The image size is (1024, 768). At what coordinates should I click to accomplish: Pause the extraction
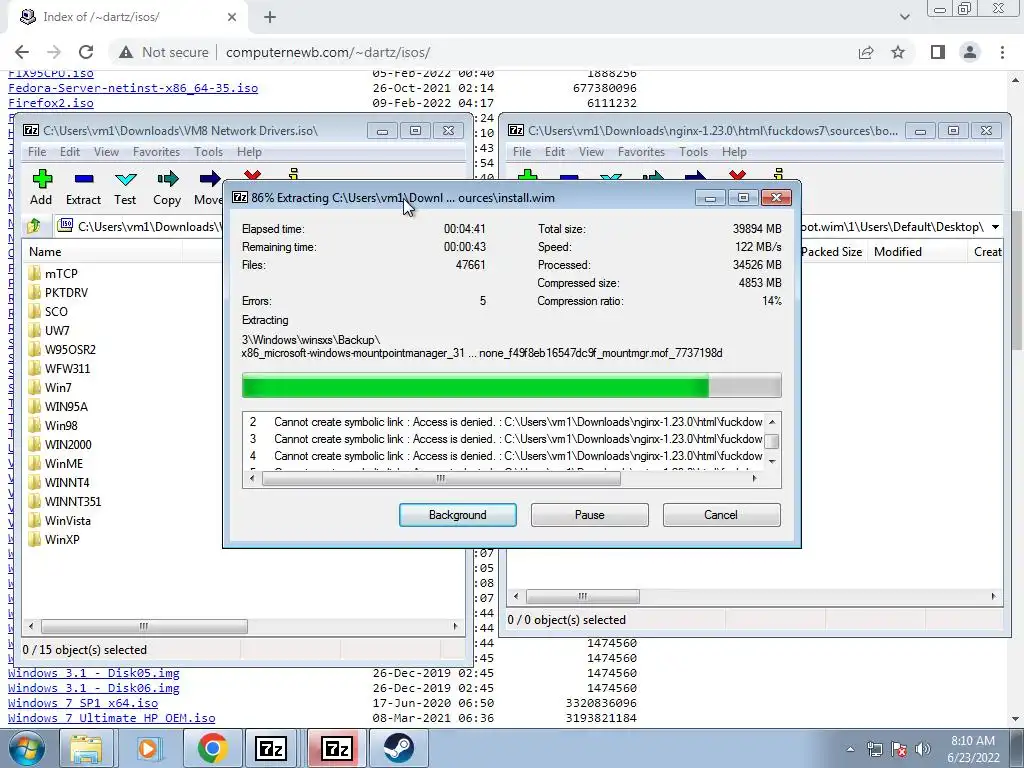(590, 515)
